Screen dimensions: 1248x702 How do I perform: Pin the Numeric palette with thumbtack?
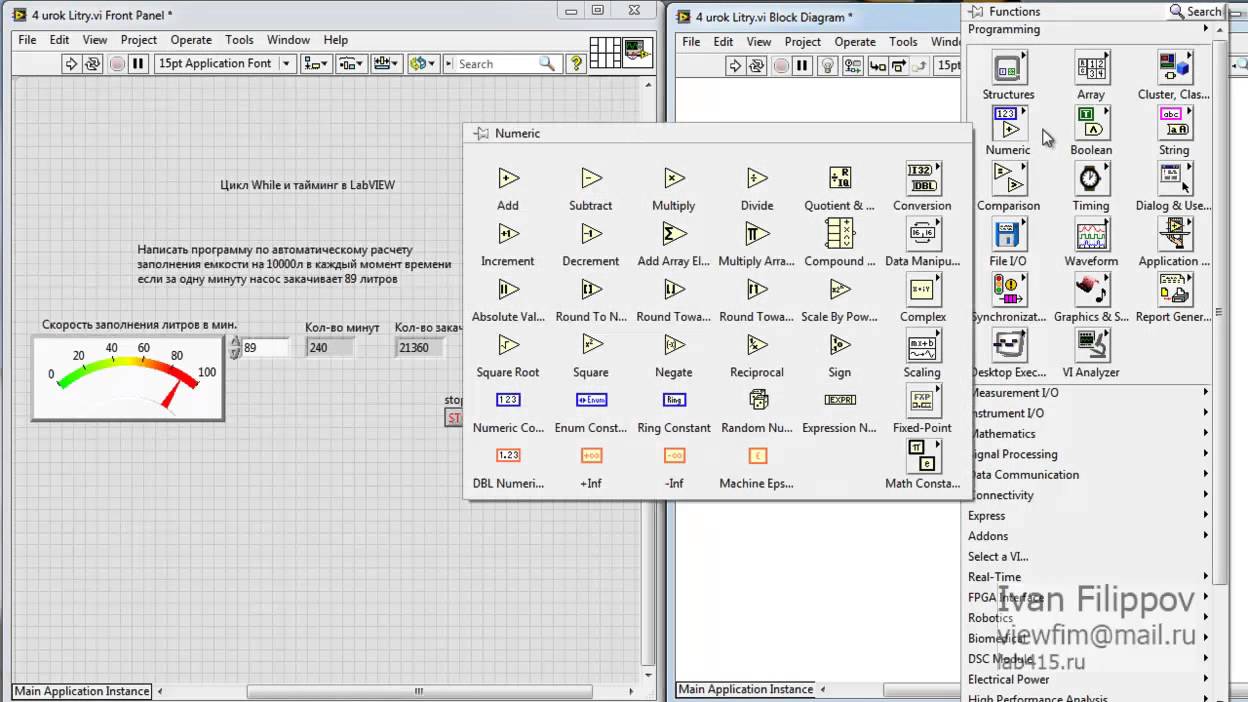click(x=481, y=133)
